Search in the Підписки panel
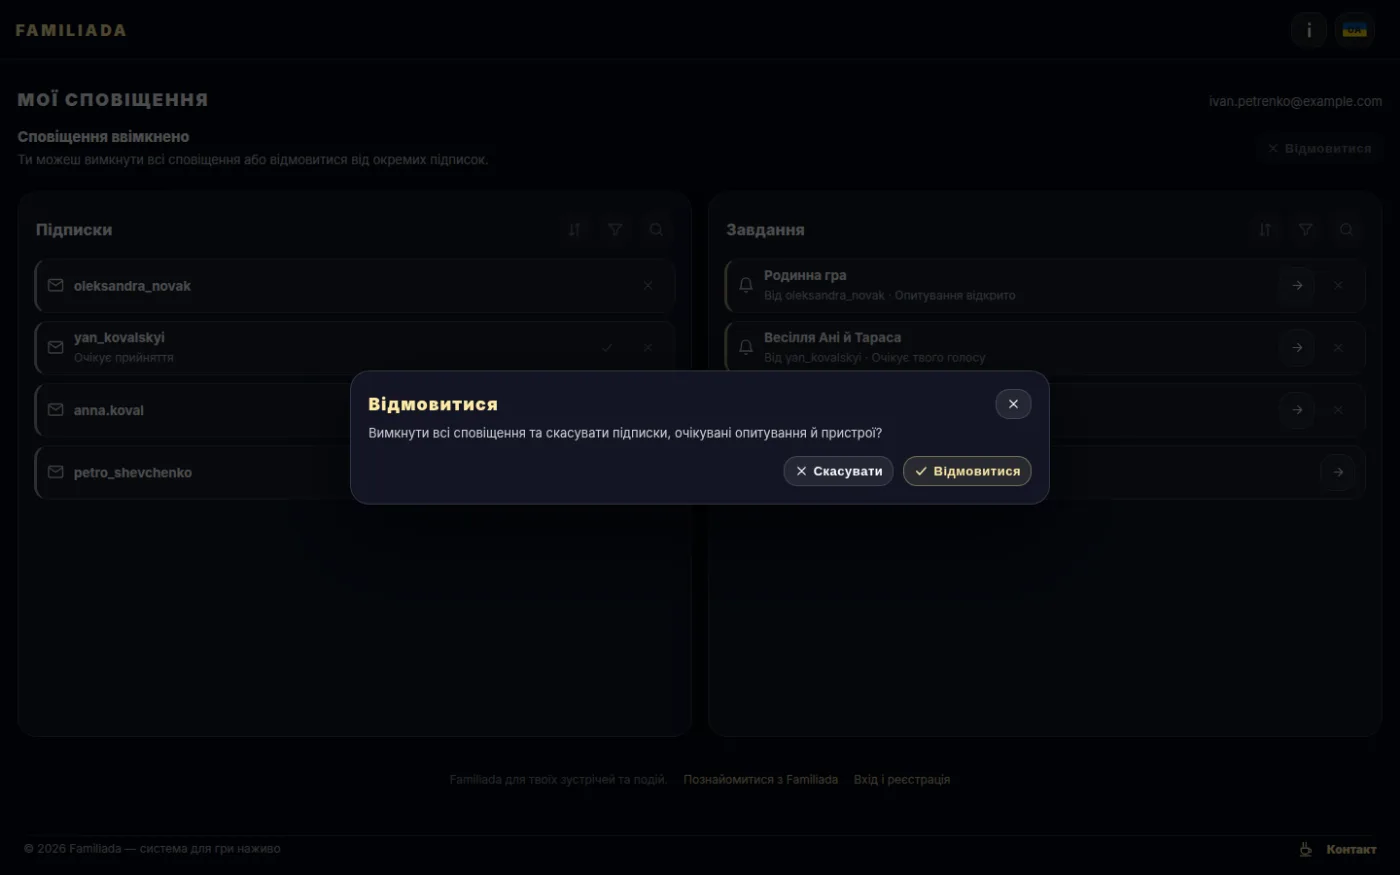Viewport: 1400px width, 875px height. click(x=656, y=230)
